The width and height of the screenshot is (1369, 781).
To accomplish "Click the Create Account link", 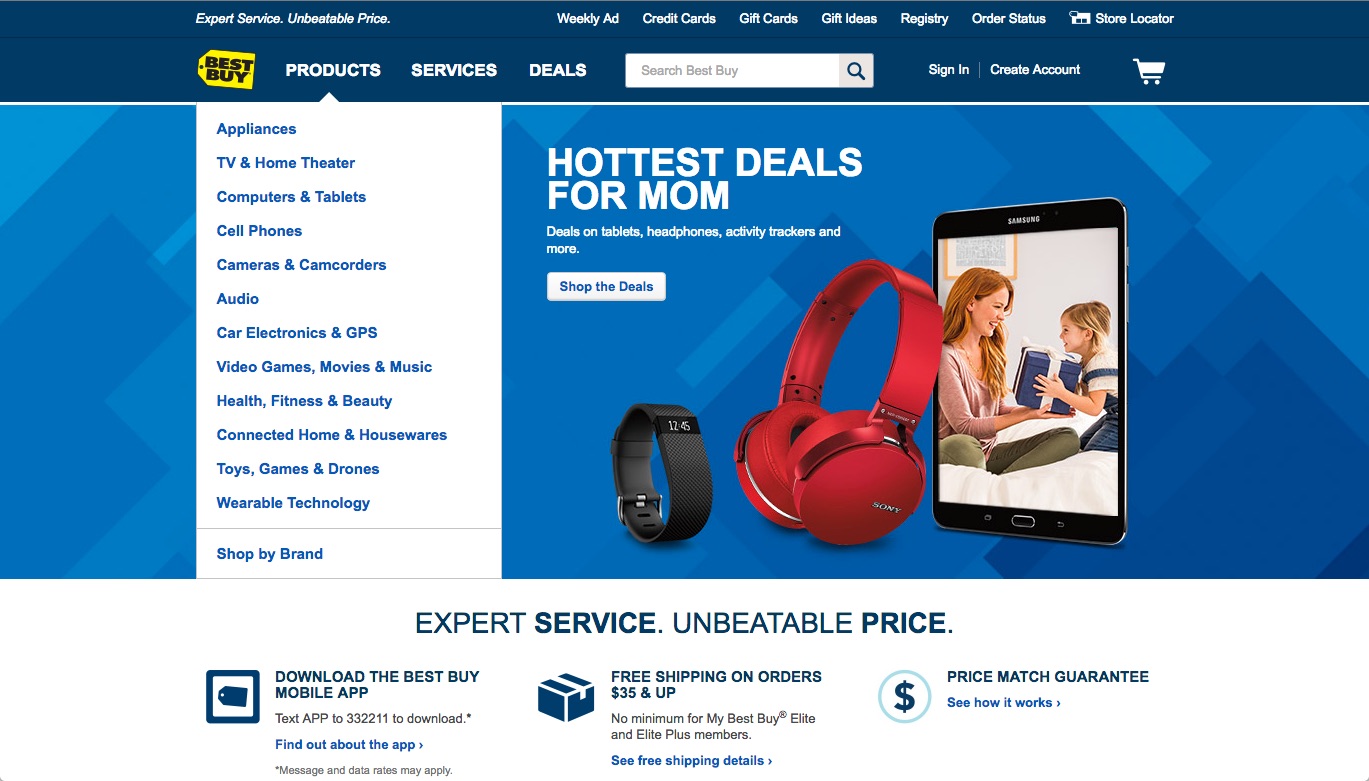I will [1035, 70].
